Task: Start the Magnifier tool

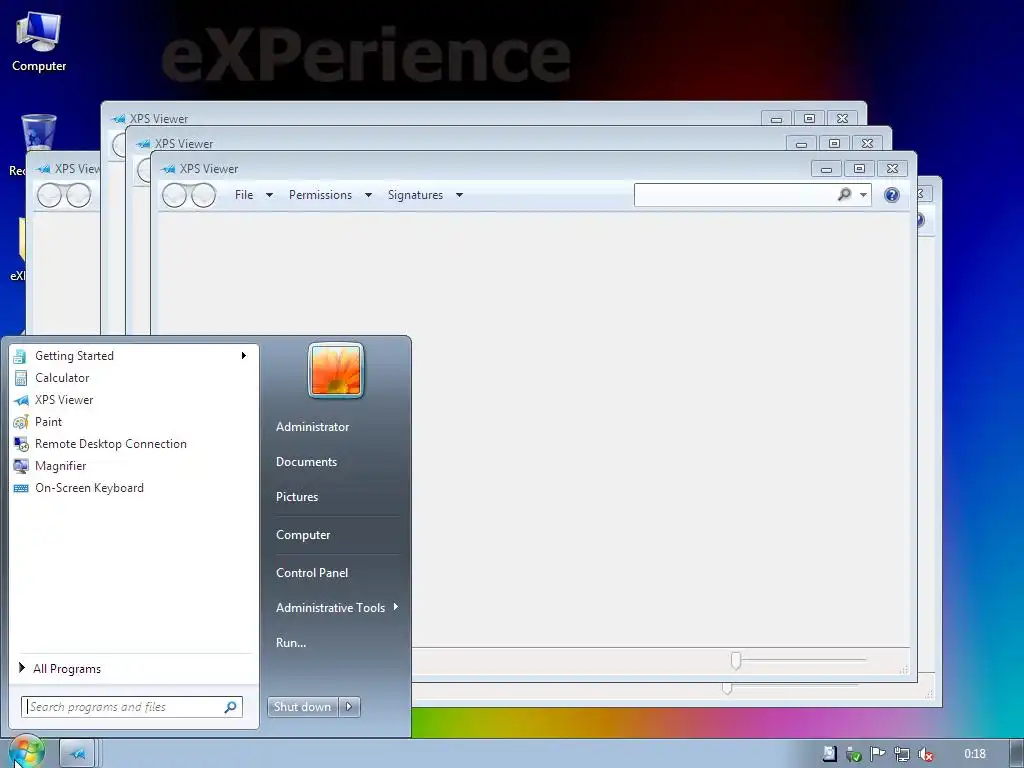Action: point(133,466)
